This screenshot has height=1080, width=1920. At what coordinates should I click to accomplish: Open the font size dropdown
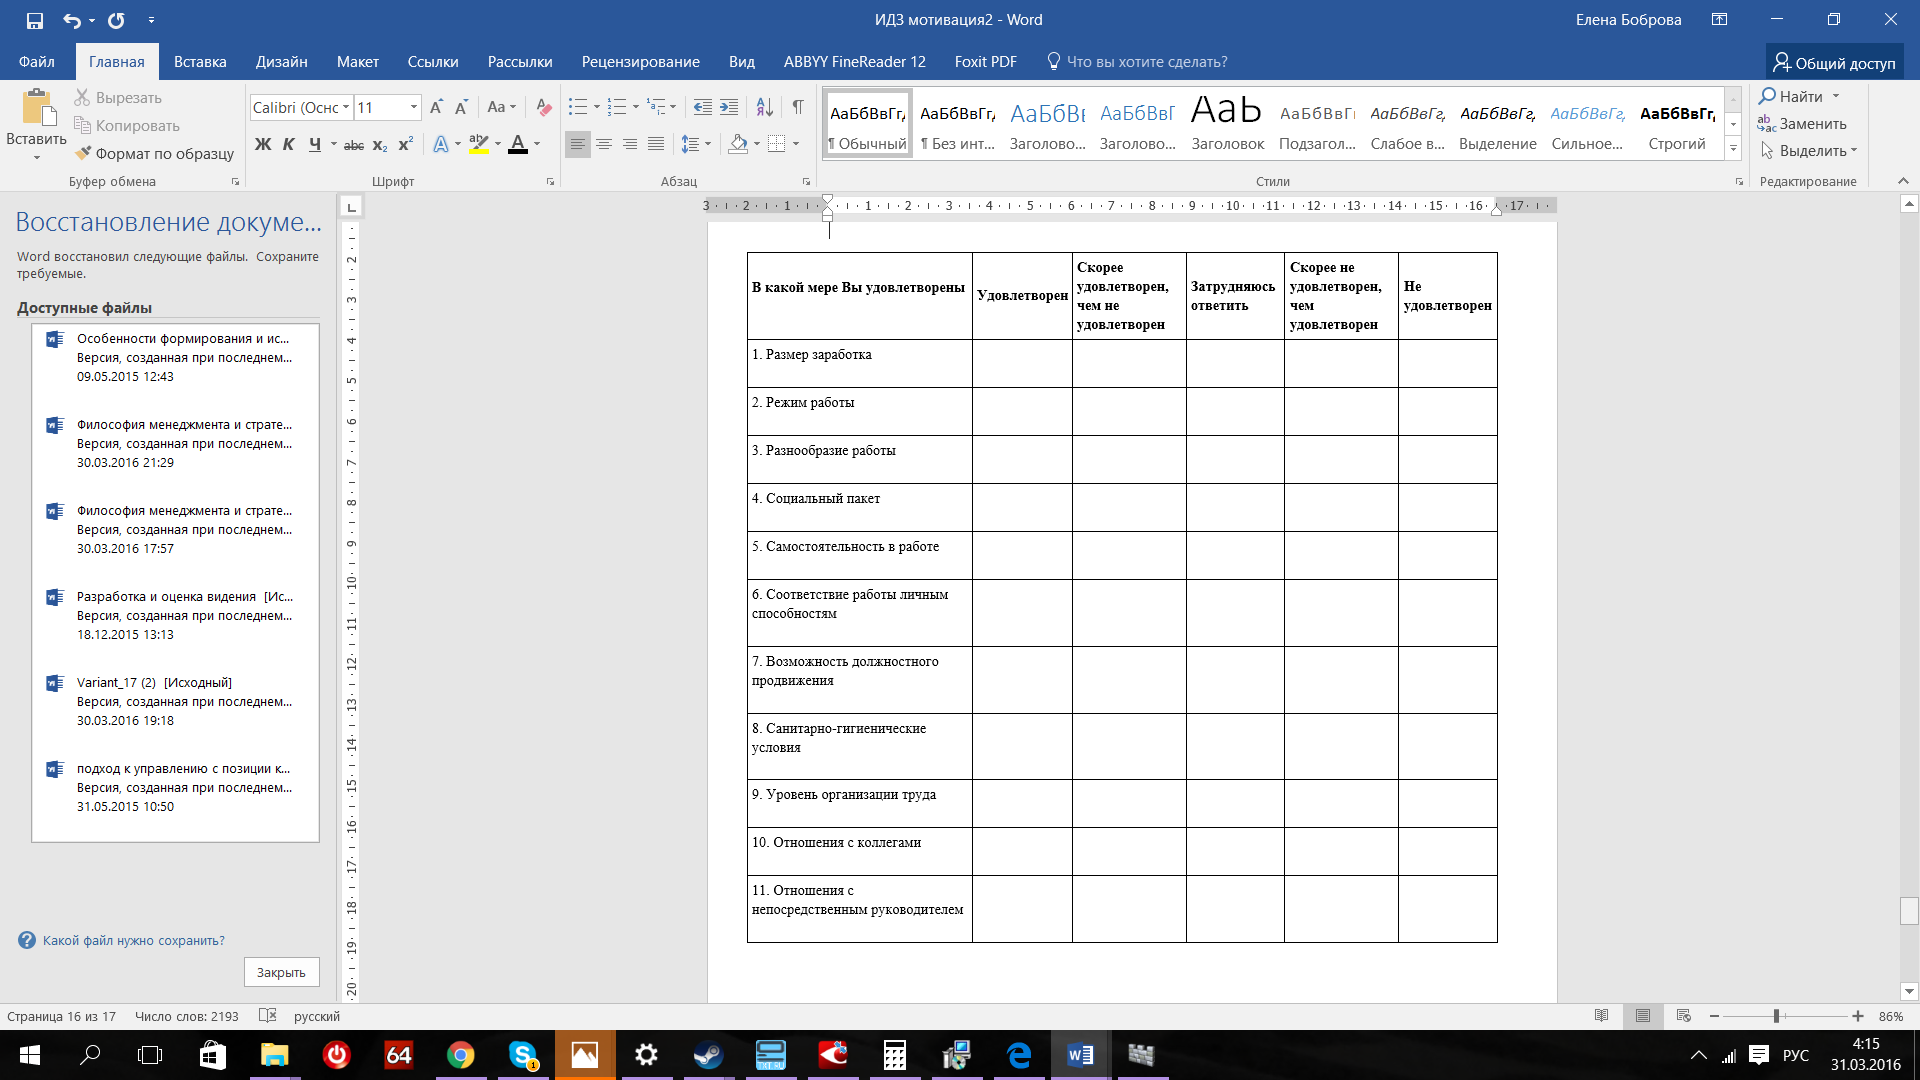[413, 107]
